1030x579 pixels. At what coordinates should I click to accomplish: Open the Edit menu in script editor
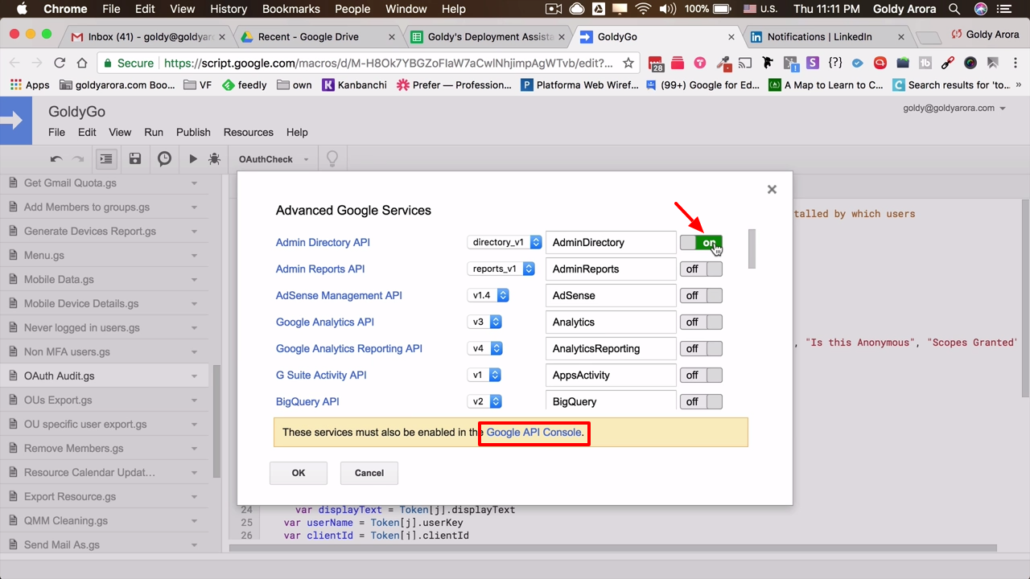pos(87,132)
